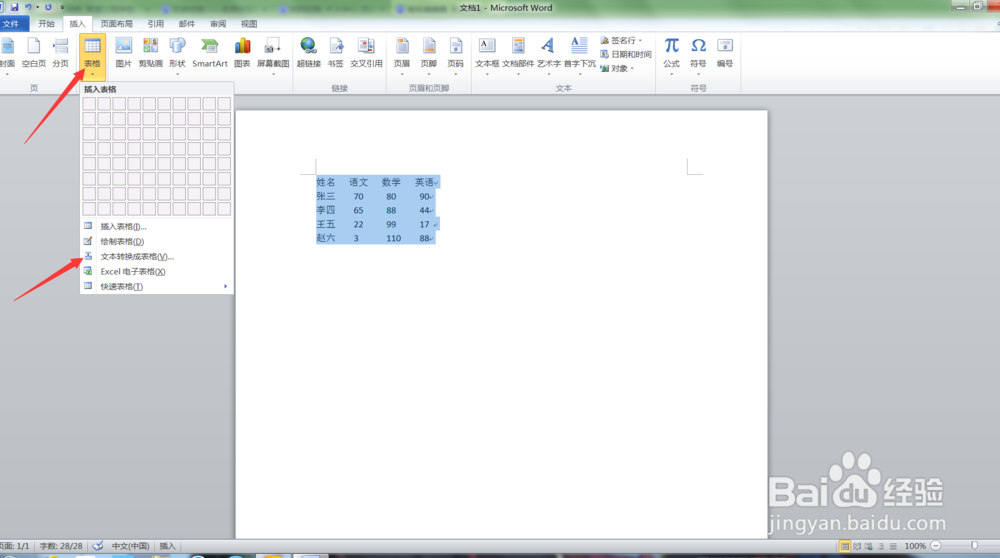Click the name 张三 in the document
Viewport: 1000px width, 558px height.
tap(326, 196)
